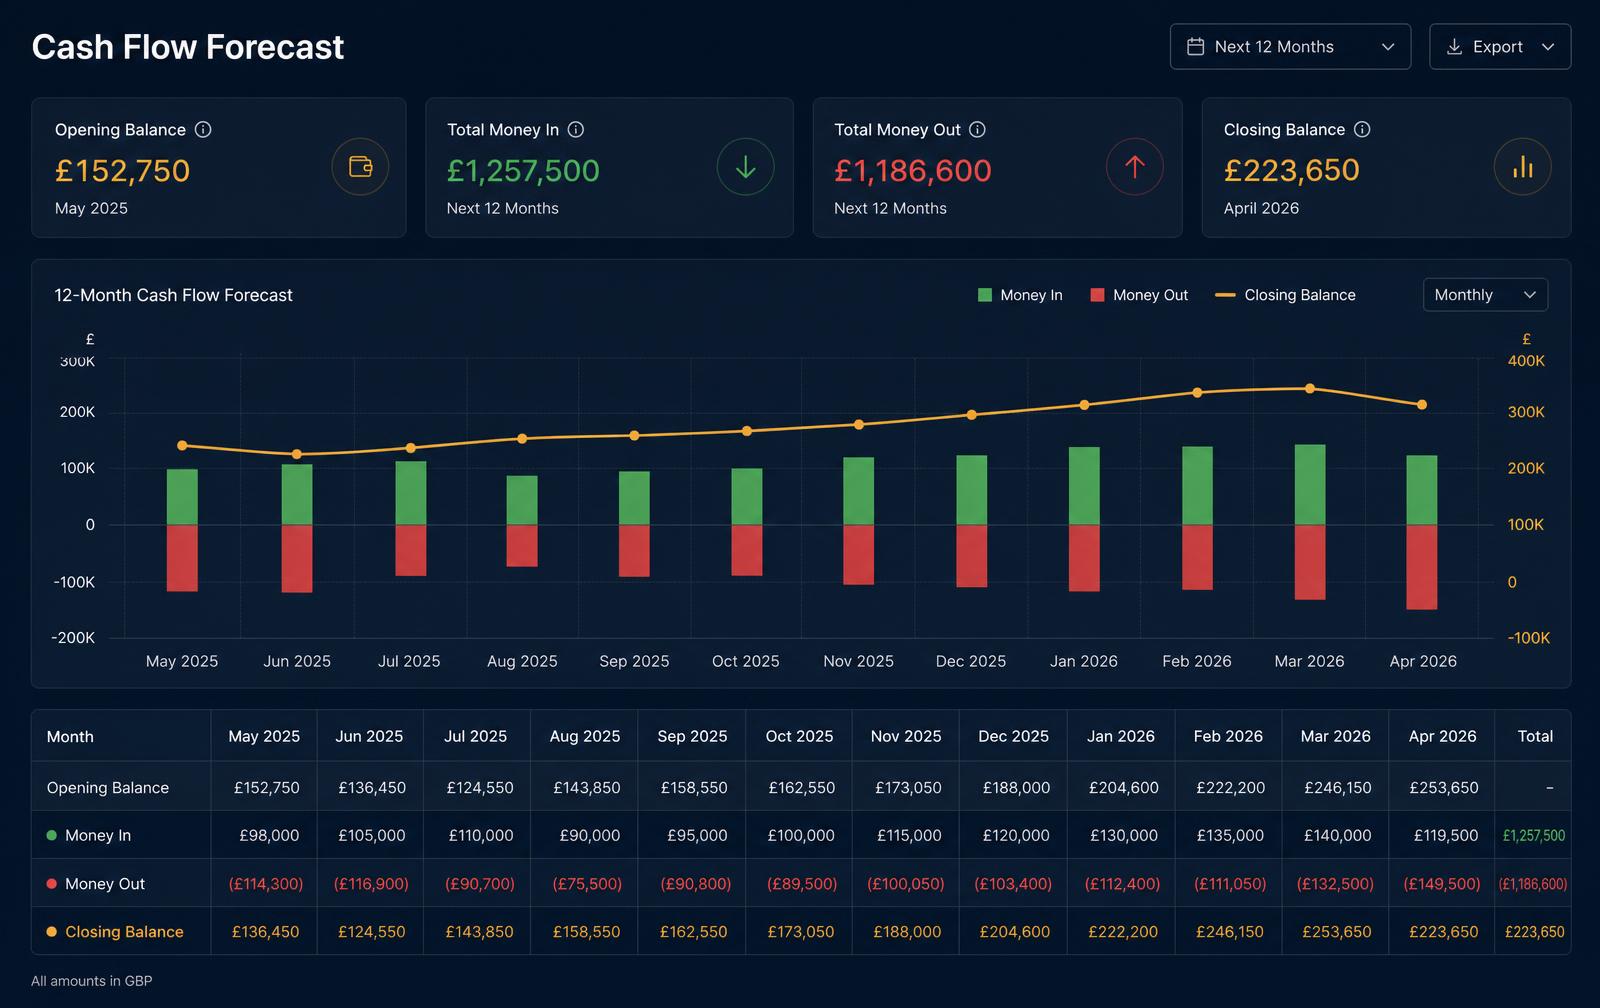Open the Monthly interval dropdown
Image resolution: width=1600 pixels, height=1008 pixels.
pos(1485,295)
